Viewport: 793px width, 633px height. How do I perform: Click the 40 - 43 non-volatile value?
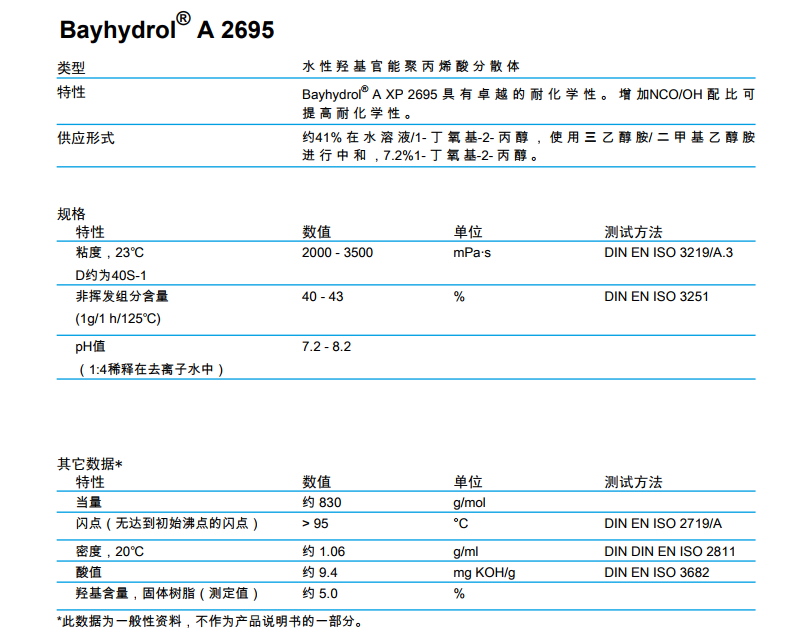[322, 297]
